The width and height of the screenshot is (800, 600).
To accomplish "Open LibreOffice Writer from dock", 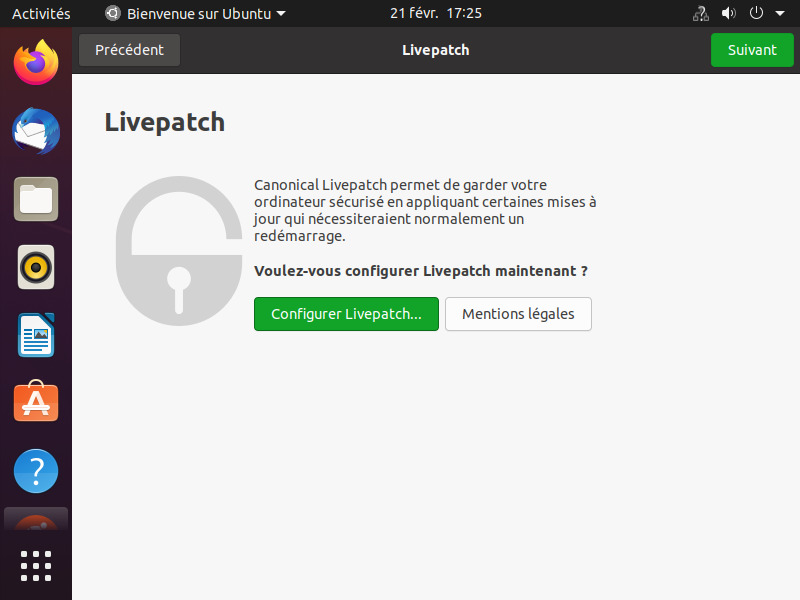I will tap(36, 335).
